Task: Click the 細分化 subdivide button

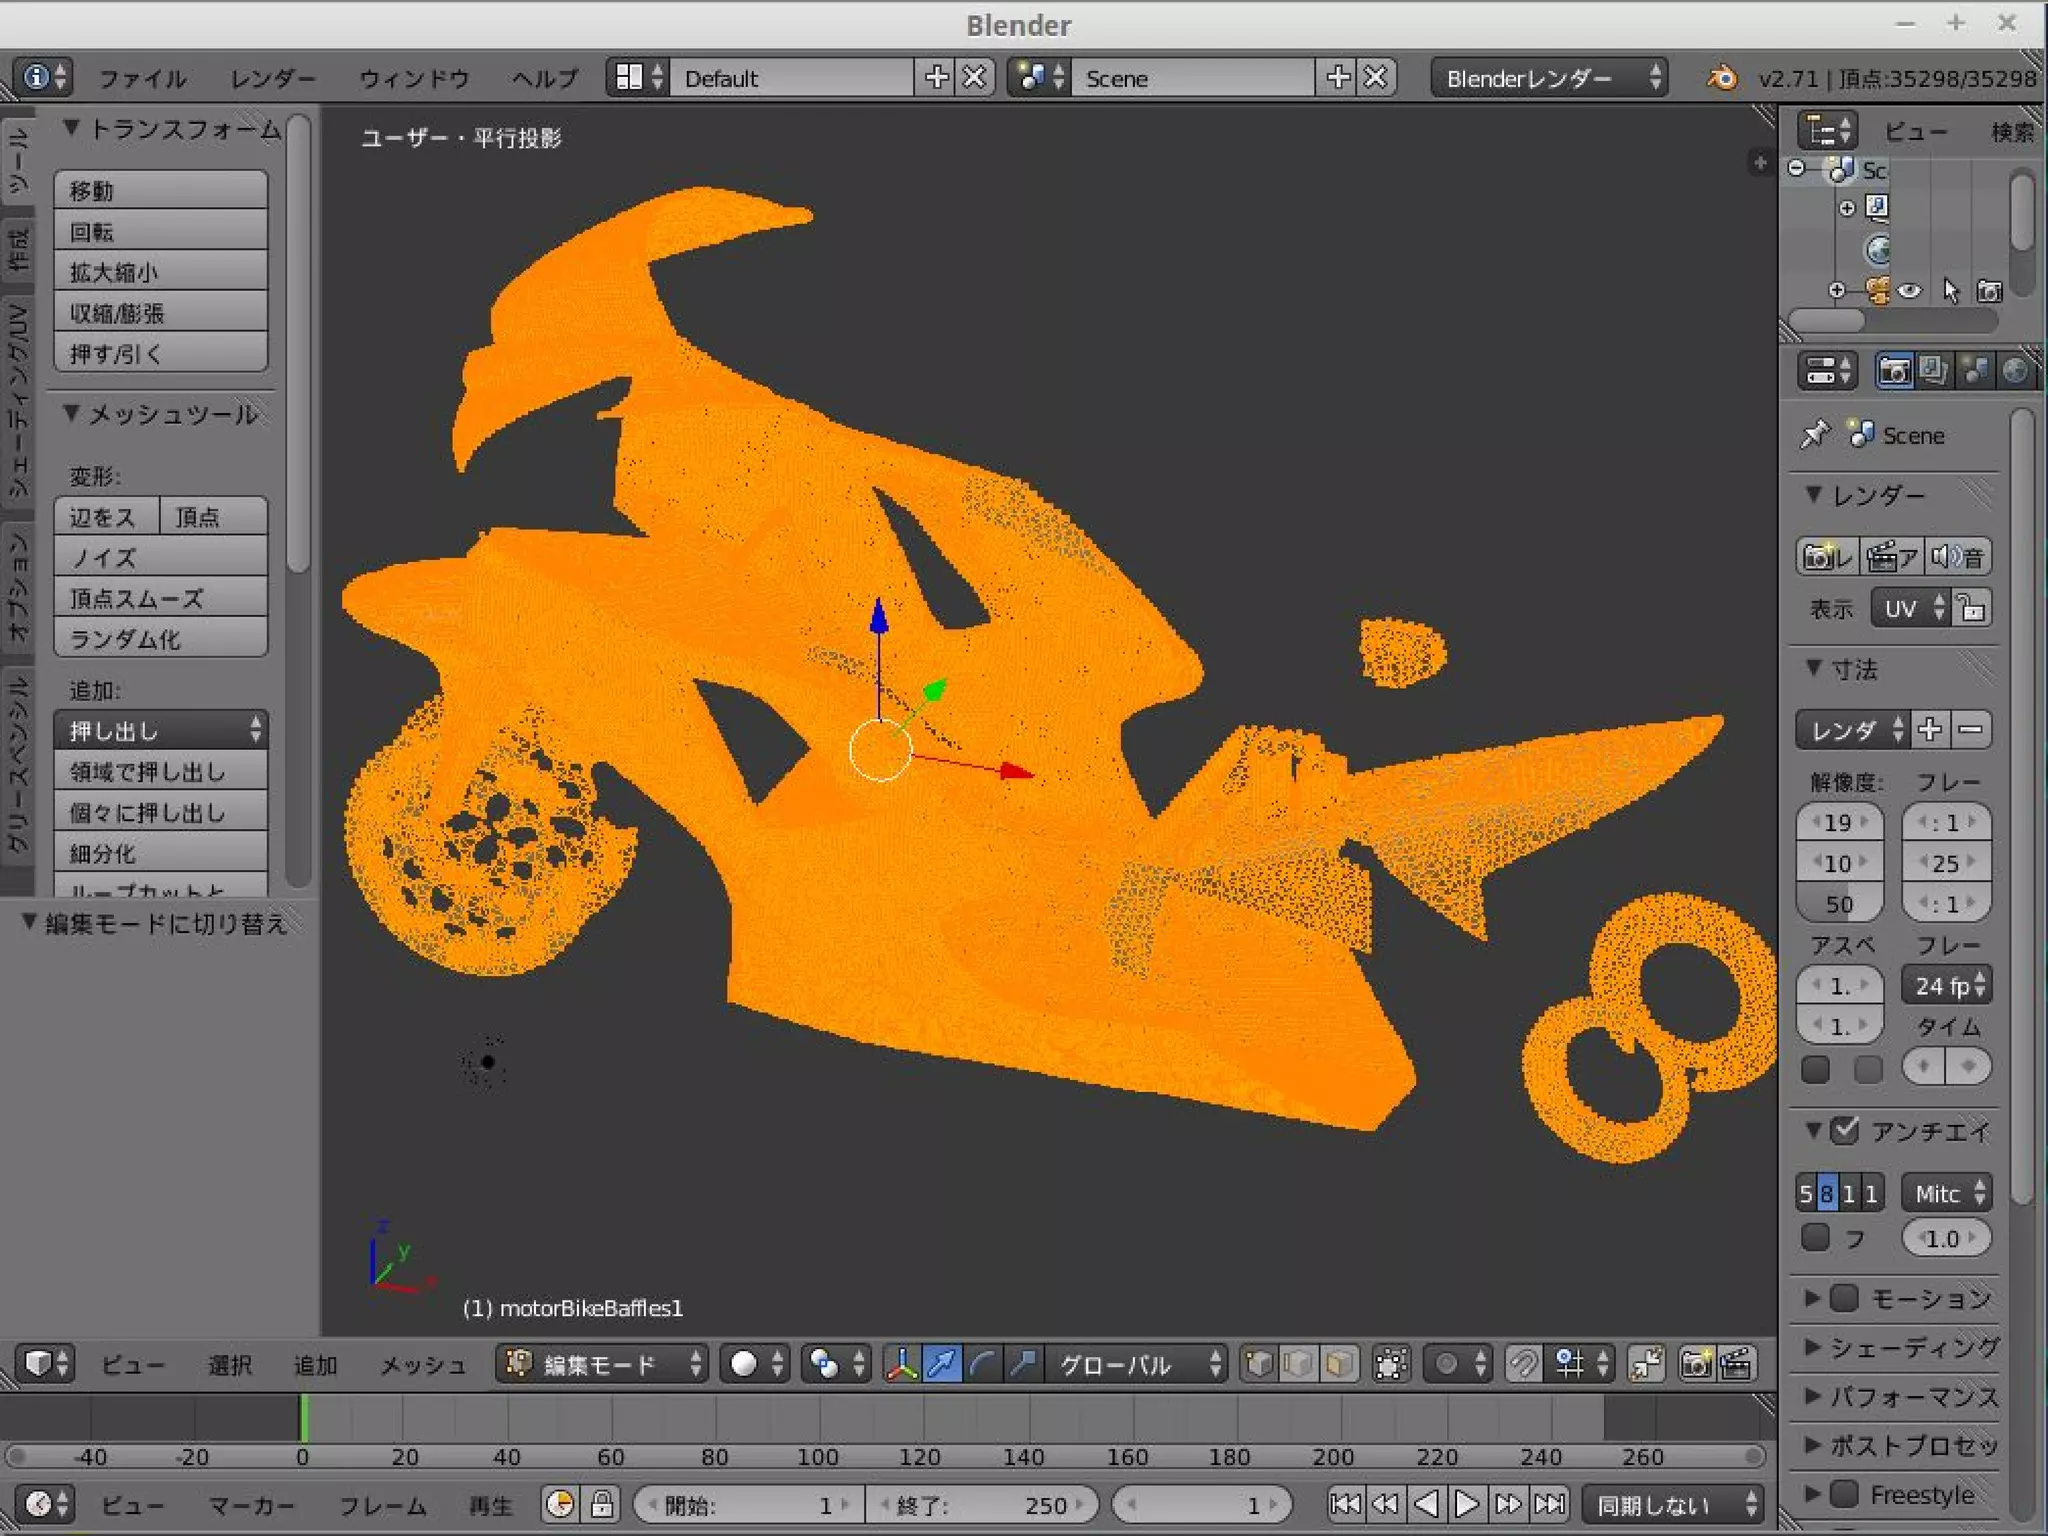Action: [x=160, y=853]
